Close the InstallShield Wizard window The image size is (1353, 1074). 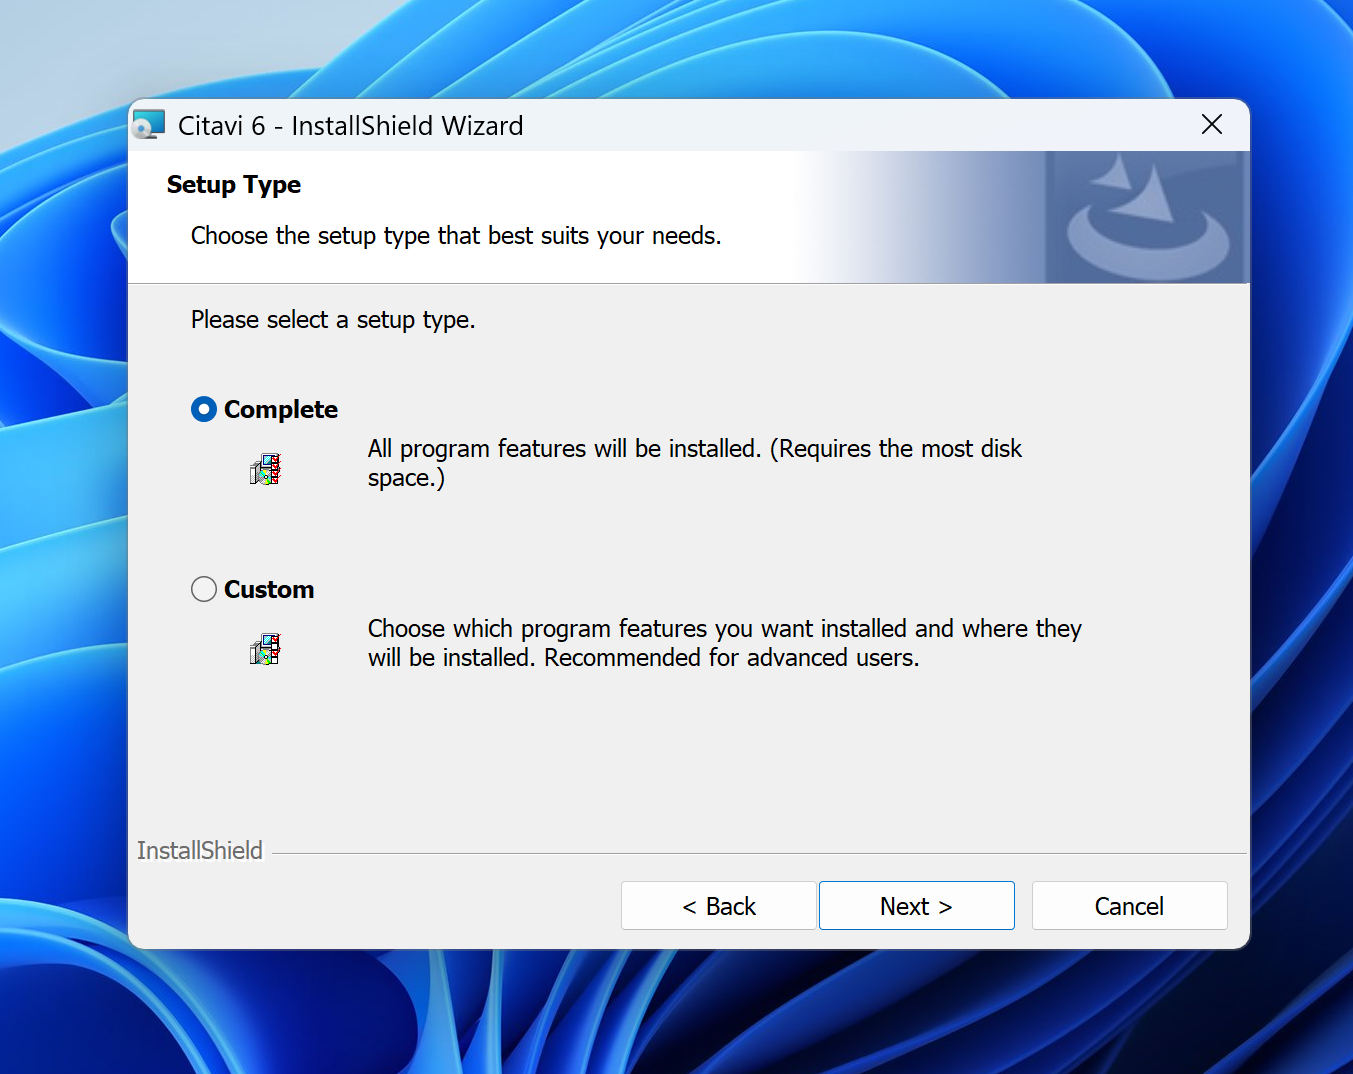click(x=1211, y=125)
